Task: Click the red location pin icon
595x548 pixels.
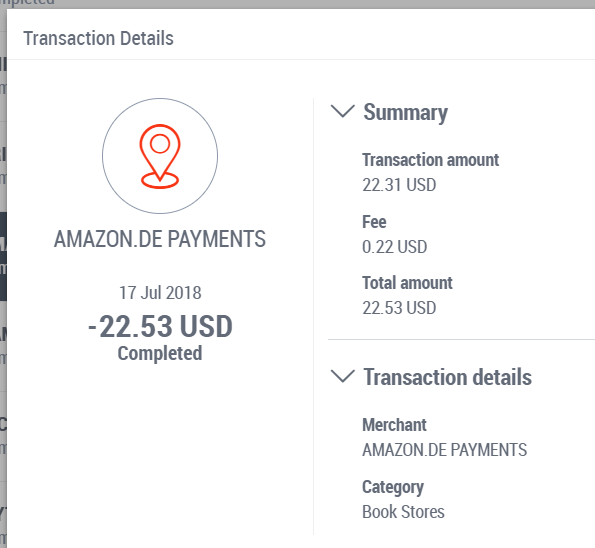Action: 160,156
